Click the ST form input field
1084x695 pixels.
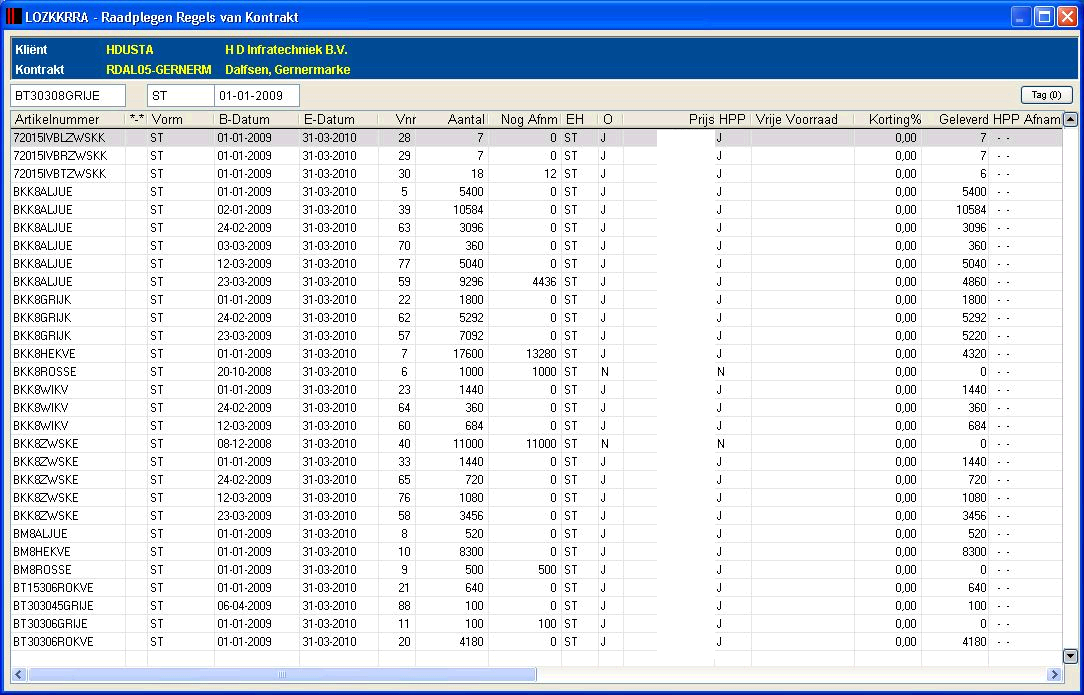[180, 96]
